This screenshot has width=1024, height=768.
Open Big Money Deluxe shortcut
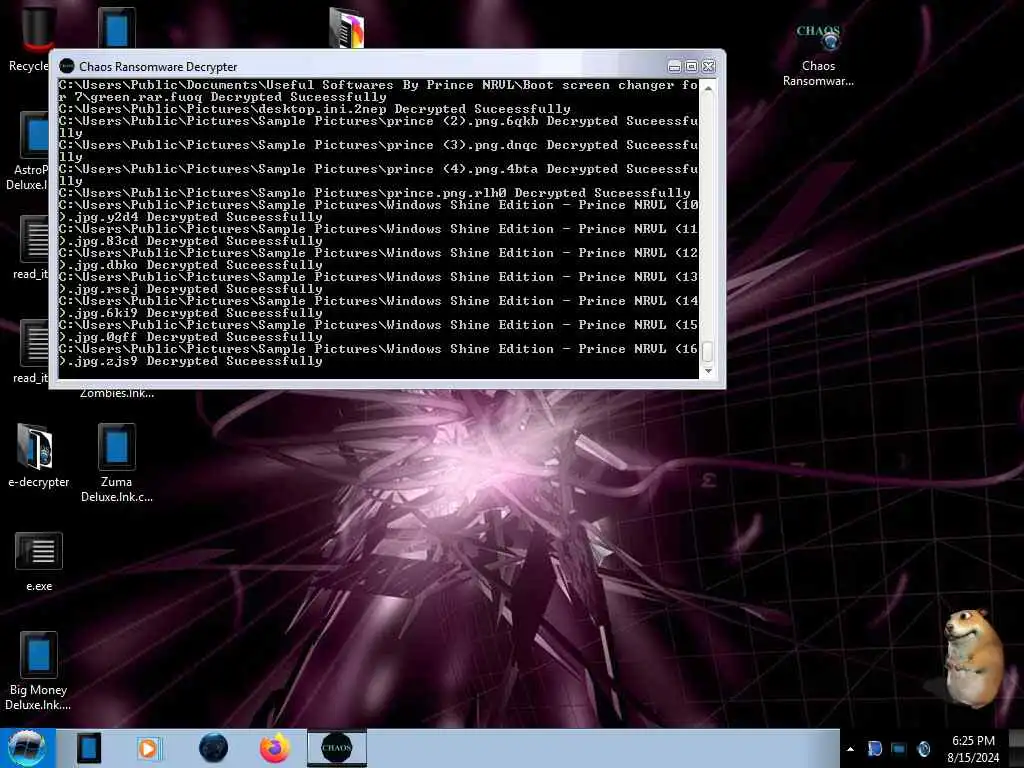pyautogui.click(x=38, y=671)
